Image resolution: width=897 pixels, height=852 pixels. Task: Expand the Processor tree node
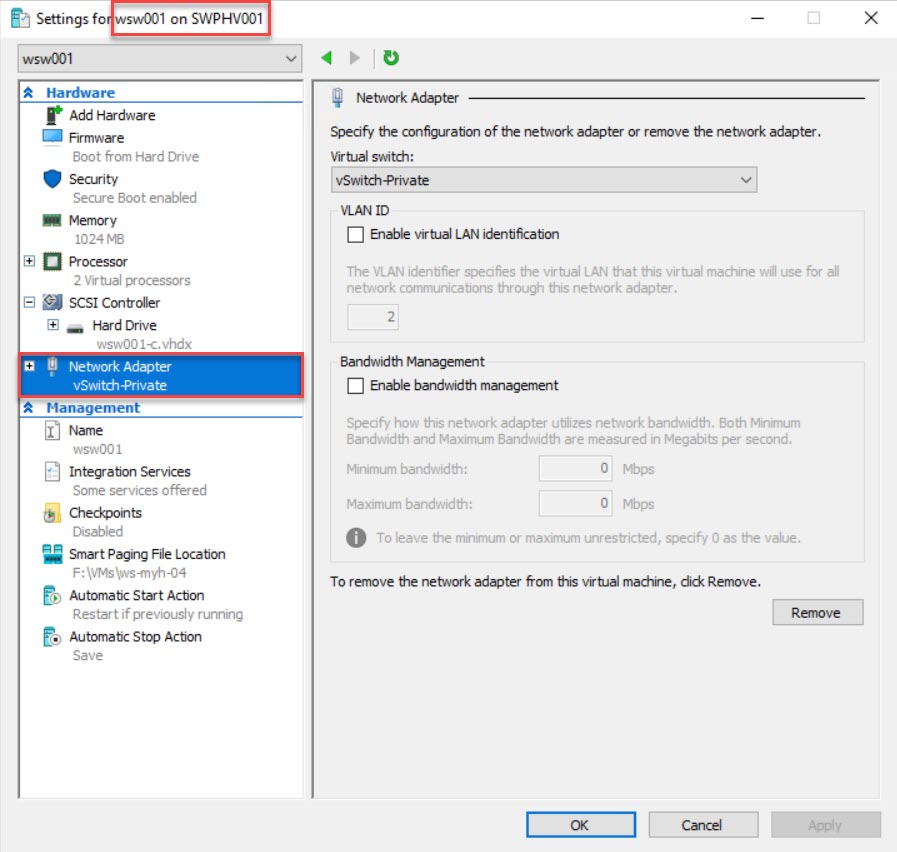29,261
